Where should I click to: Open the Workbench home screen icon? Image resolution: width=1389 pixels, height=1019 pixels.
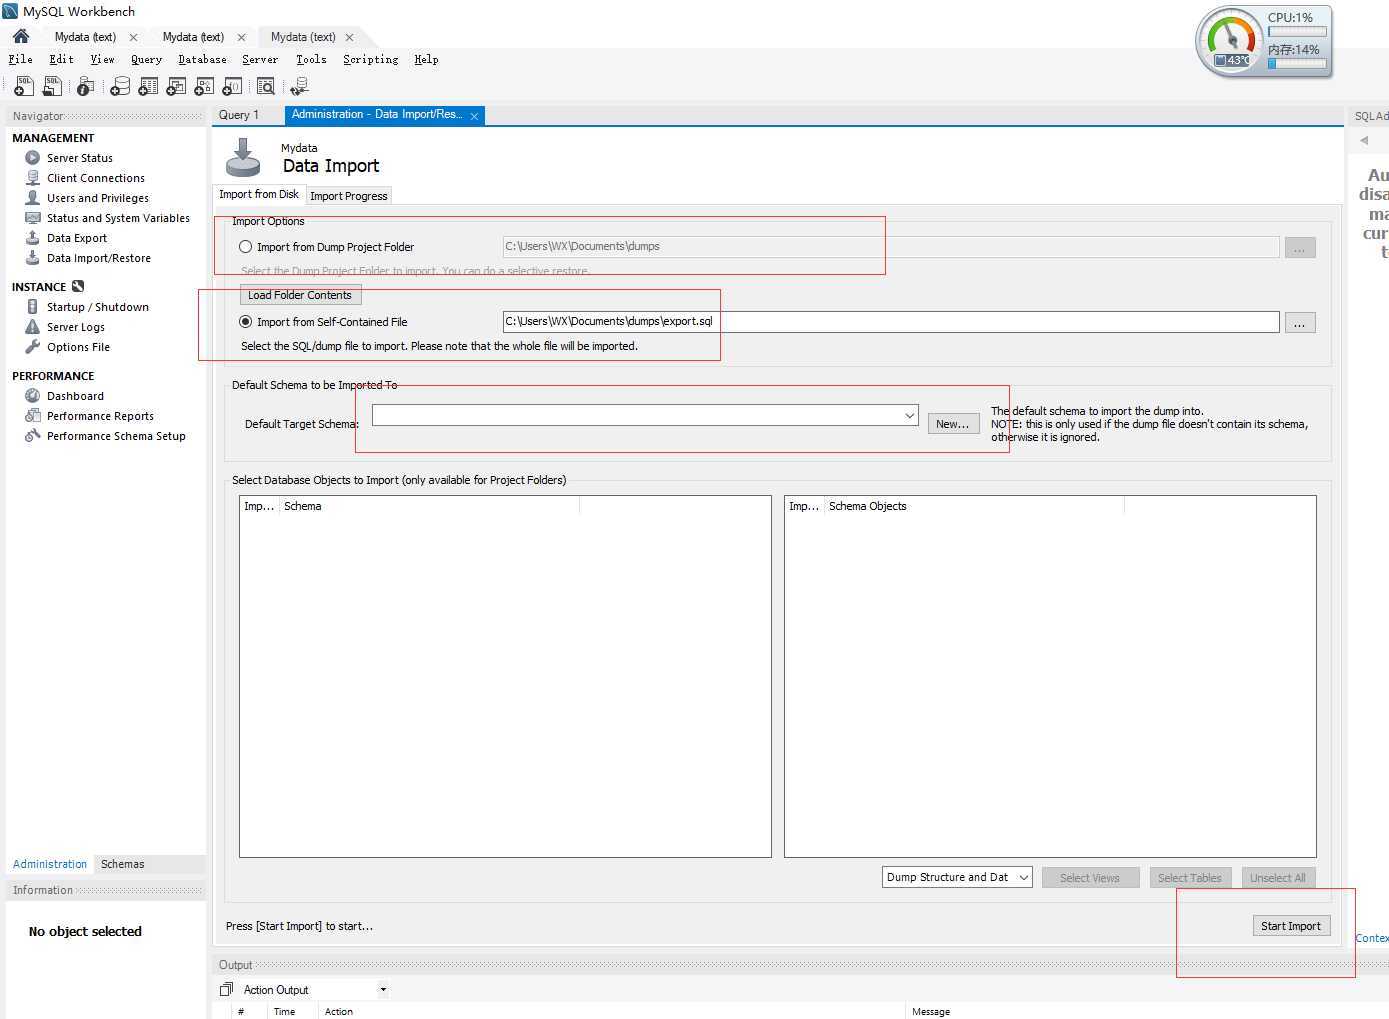tap(21, 36)
